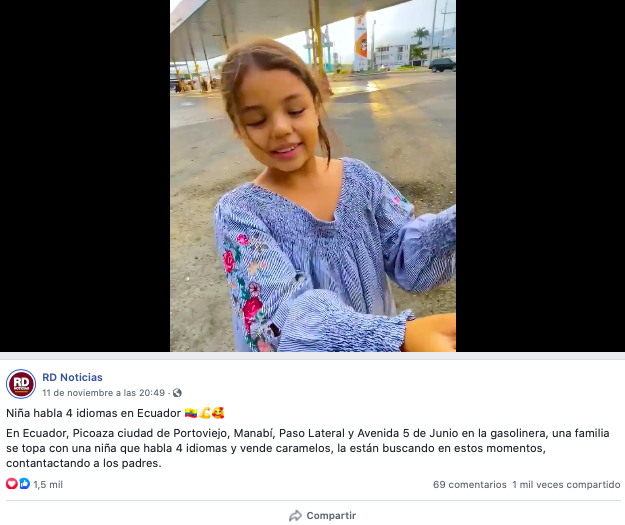Image resolution: width=625 pixels, height=525 pixels.
Task: Click the black letterbox area left of video
Action: point(85,175)
